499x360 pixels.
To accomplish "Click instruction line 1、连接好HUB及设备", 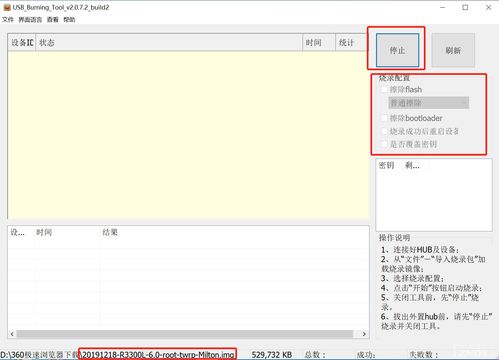I will (420, 250).
